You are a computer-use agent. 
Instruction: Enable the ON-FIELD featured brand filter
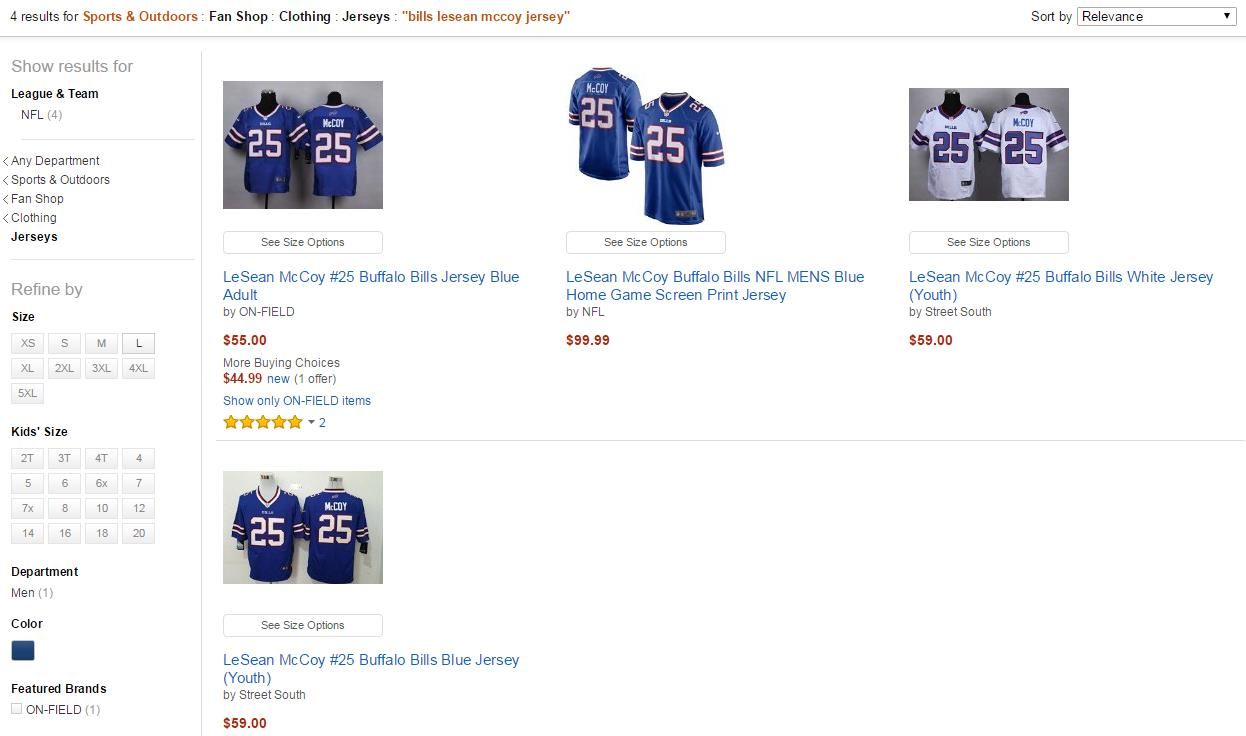(x=17, y=709)
